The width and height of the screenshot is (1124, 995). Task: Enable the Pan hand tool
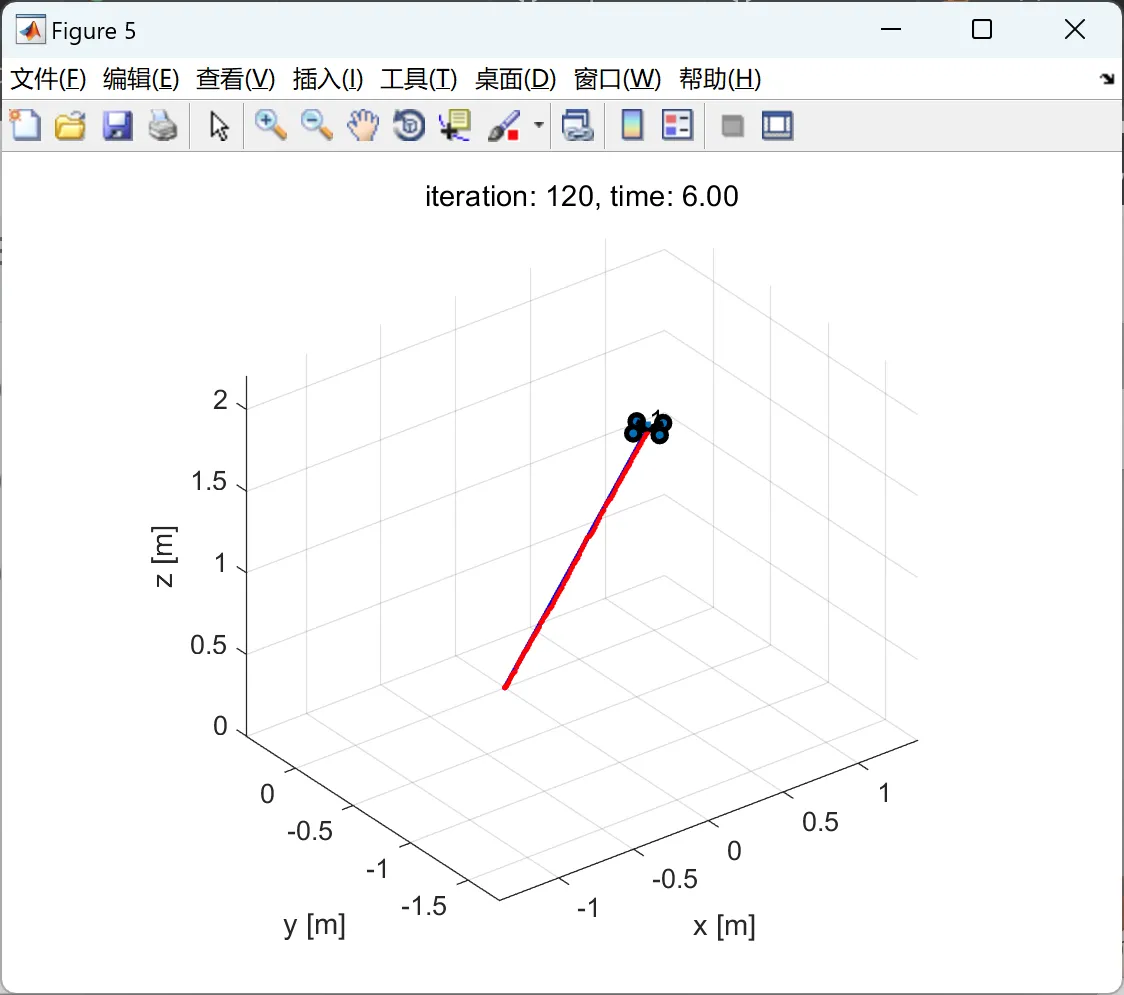tap(363, 125)
